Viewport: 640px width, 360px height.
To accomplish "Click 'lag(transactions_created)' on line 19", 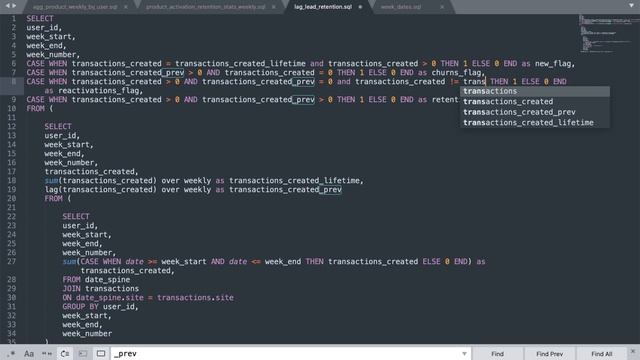I will (100, 189).
